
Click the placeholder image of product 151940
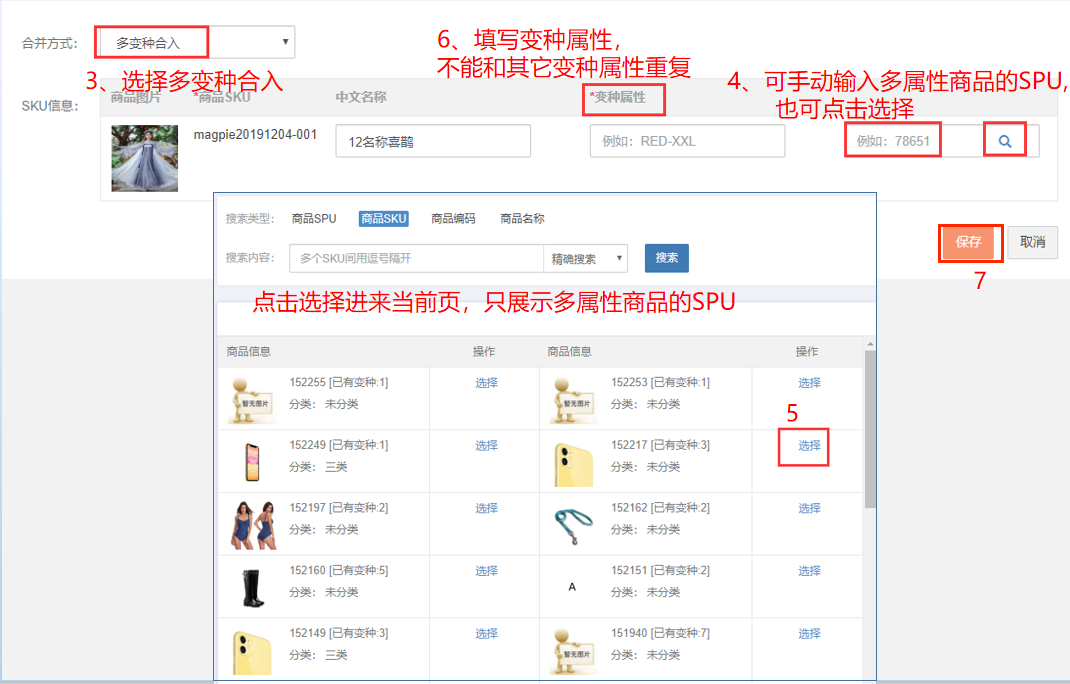pyautogui.click(x=575, y=651)
